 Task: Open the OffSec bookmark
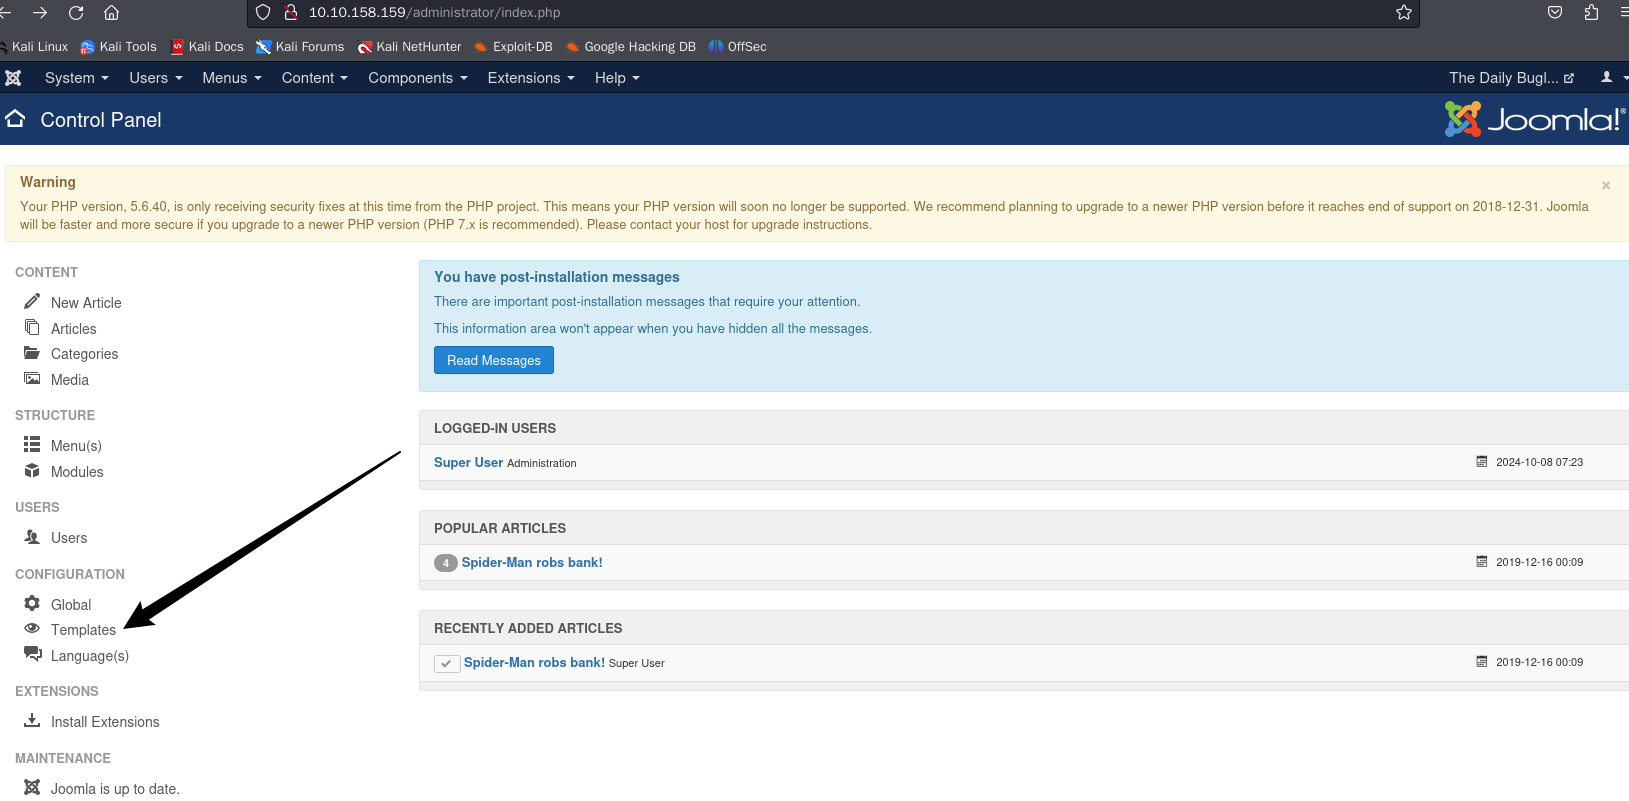(737, 47)
